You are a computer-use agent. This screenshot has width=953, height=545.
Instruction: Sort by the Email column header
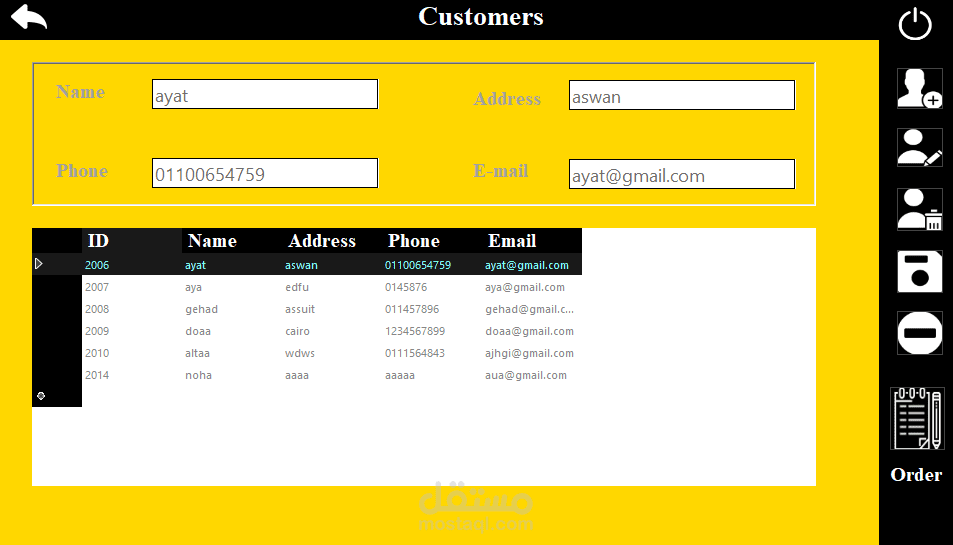coord(532,241)
